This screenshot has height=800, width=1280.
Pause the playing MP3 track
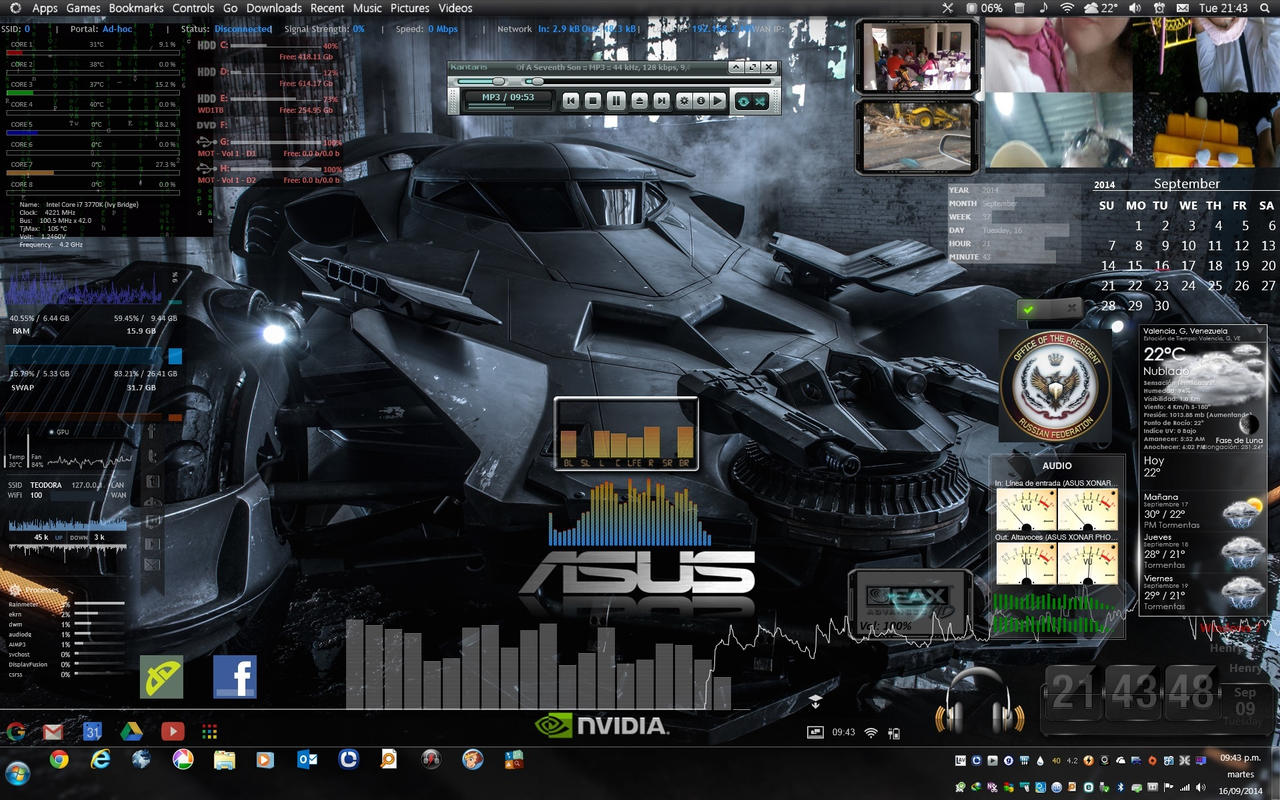click(x=616, y=101)
